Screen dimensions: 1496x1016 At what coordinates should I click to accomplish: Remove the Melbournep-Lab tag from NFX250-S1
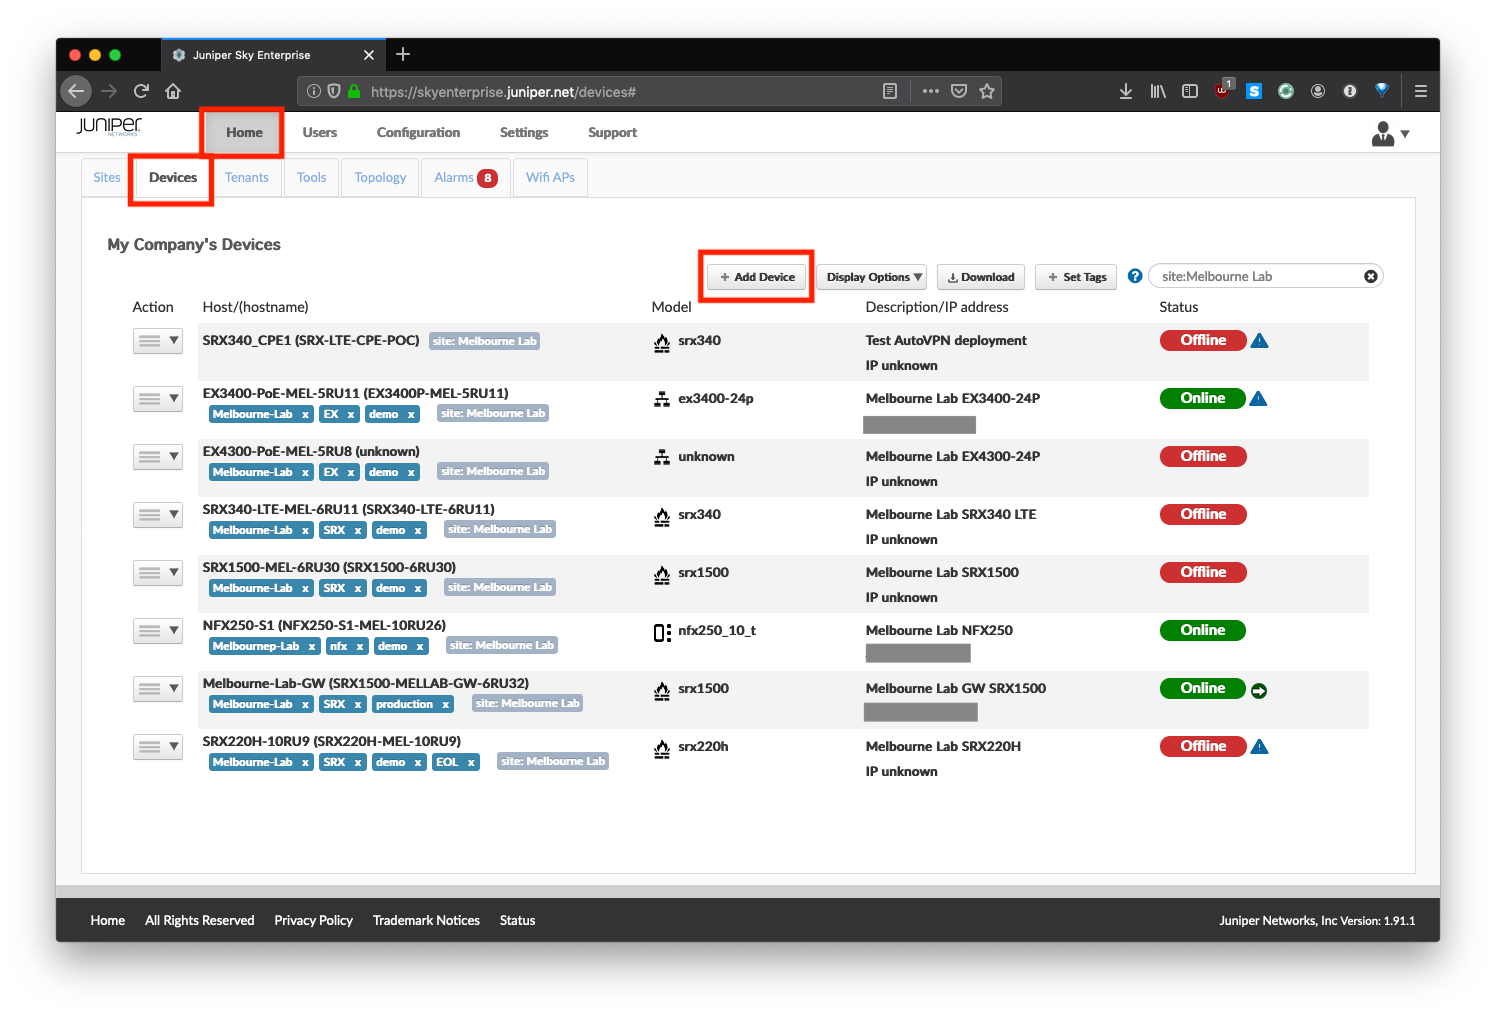(x=312, y=646)
